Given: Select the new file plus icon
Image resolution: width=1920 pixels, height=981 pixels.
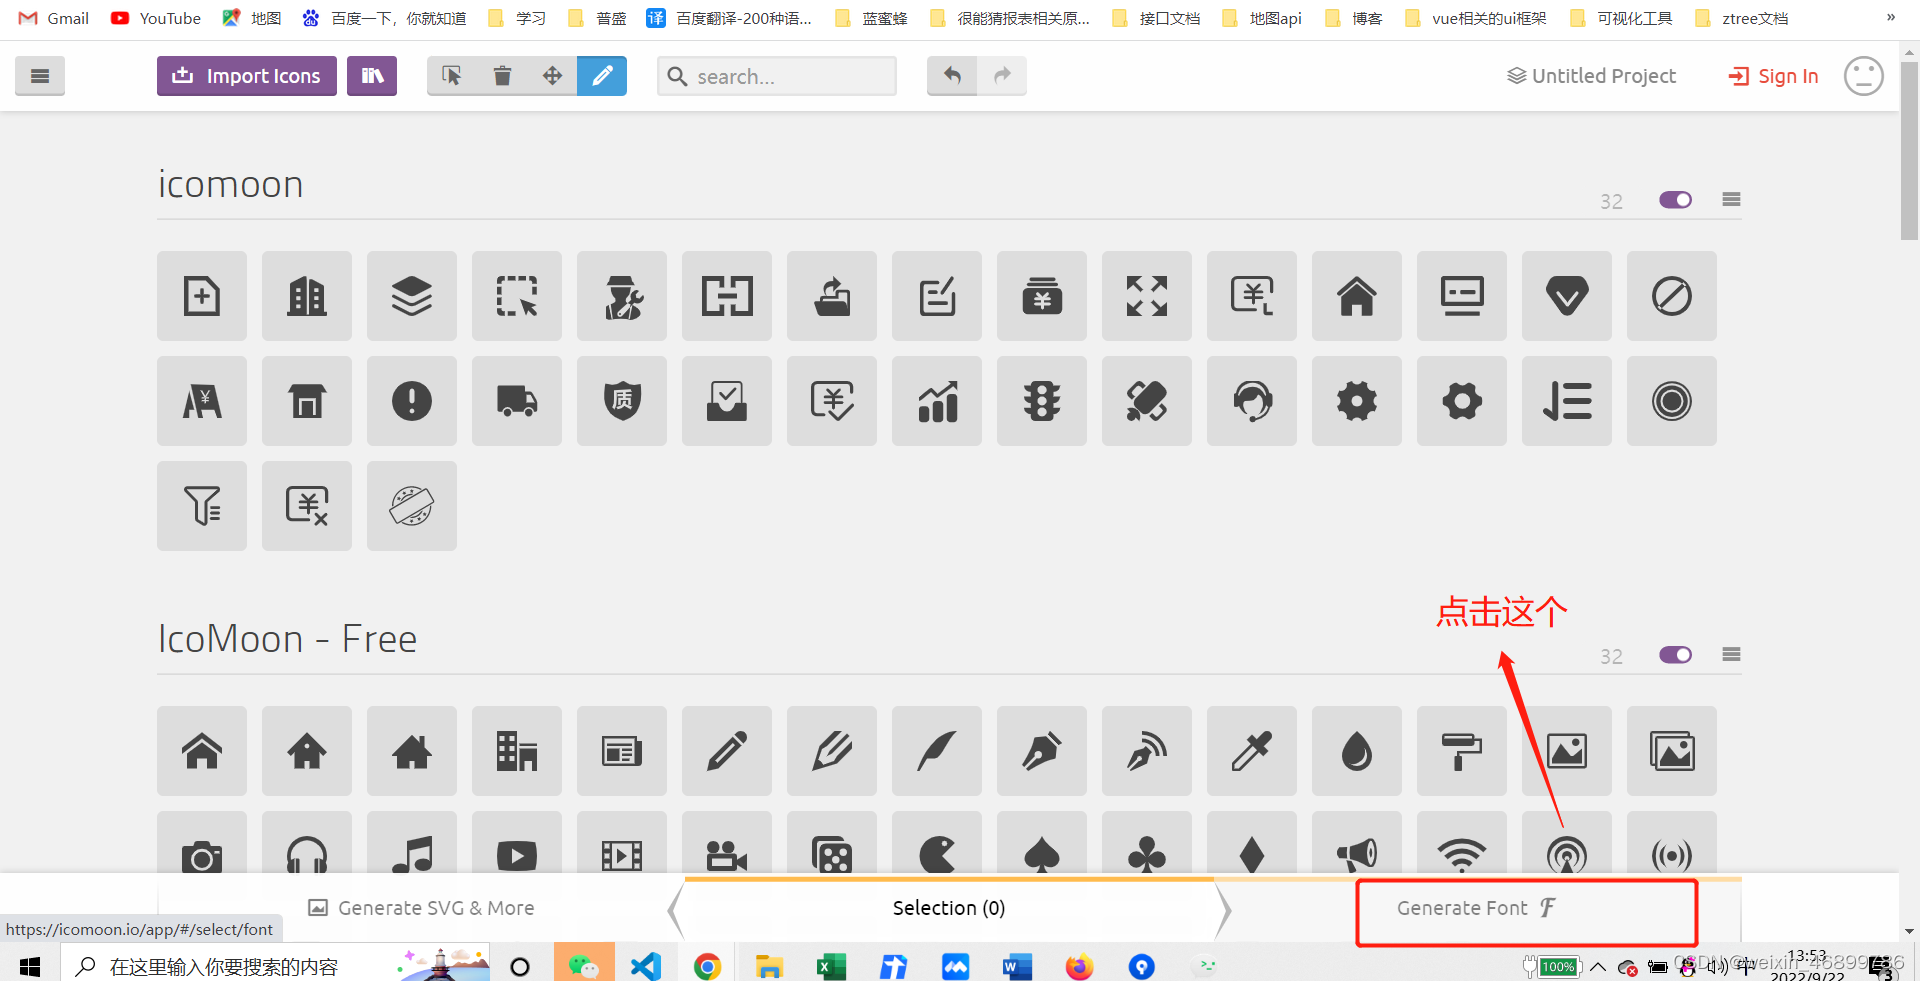Looking at the screenshot, I should (x=202, y=296).
